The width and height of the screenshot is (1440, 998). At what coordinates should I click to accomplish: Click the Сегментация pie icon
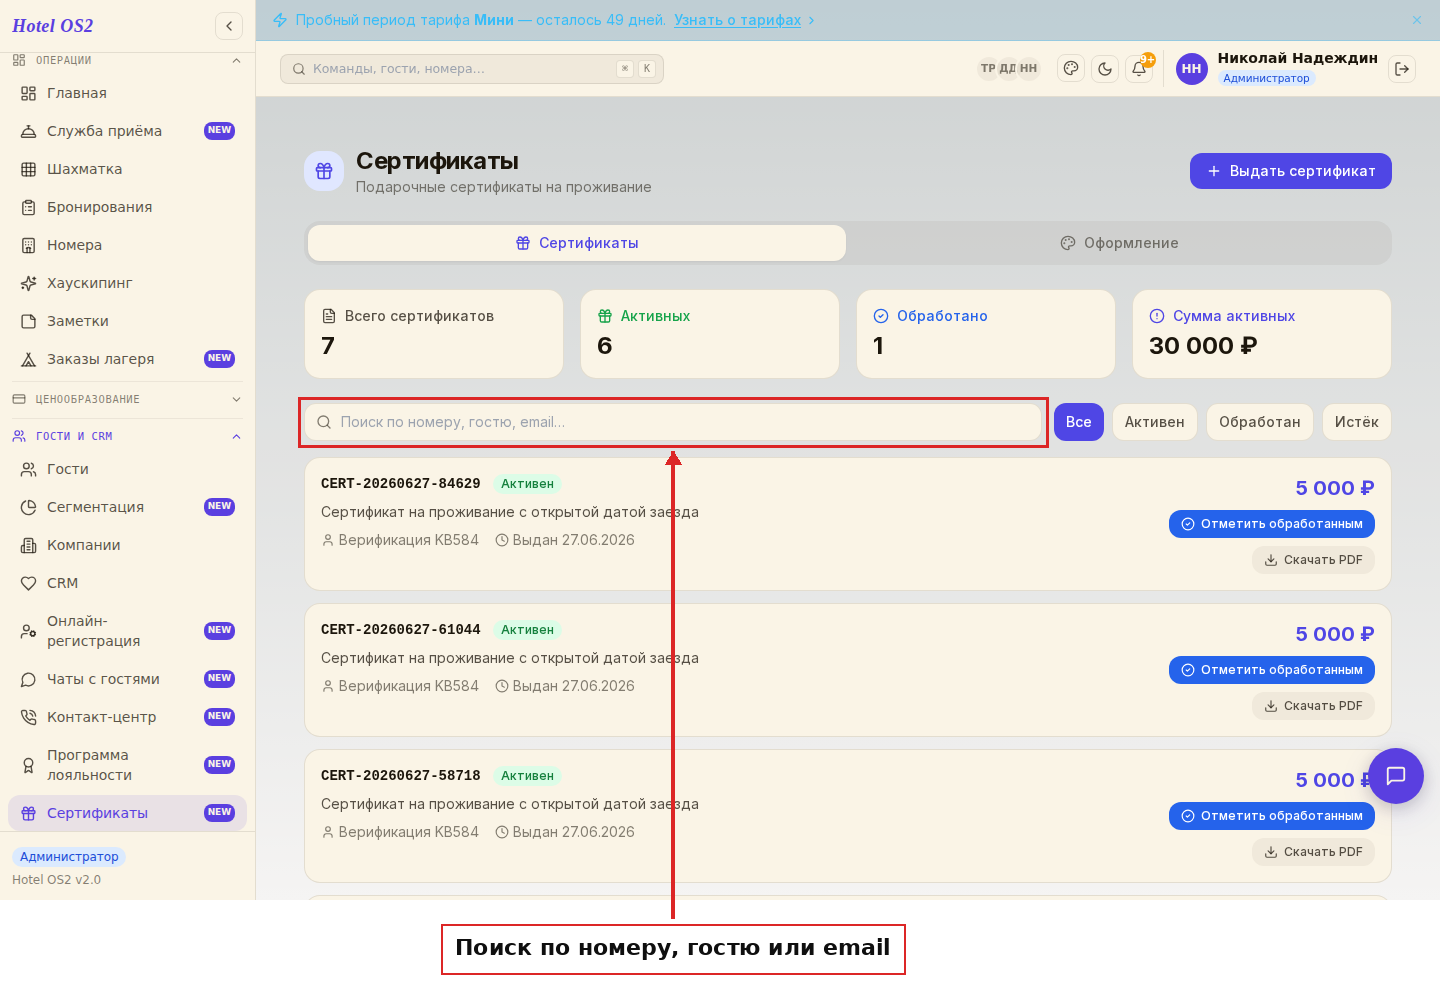(x=28, y=507)
